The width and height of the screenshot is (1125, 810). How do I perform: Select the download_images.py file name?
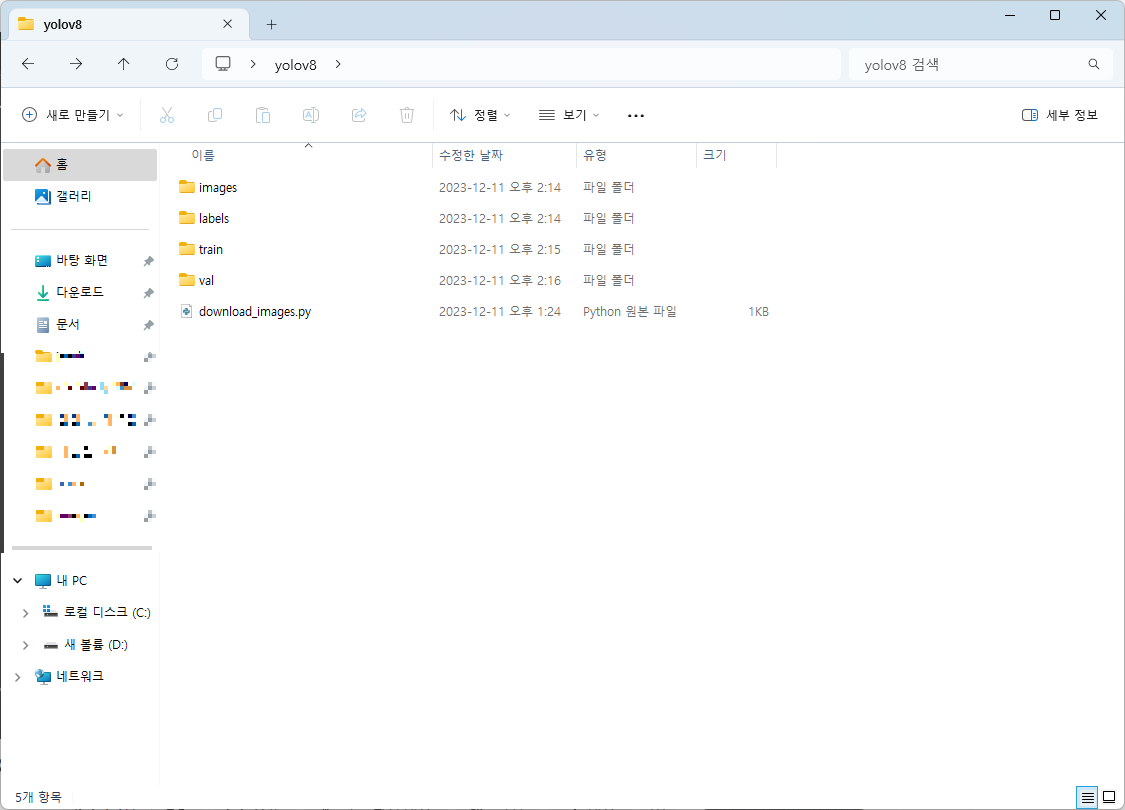coord(255,311)
